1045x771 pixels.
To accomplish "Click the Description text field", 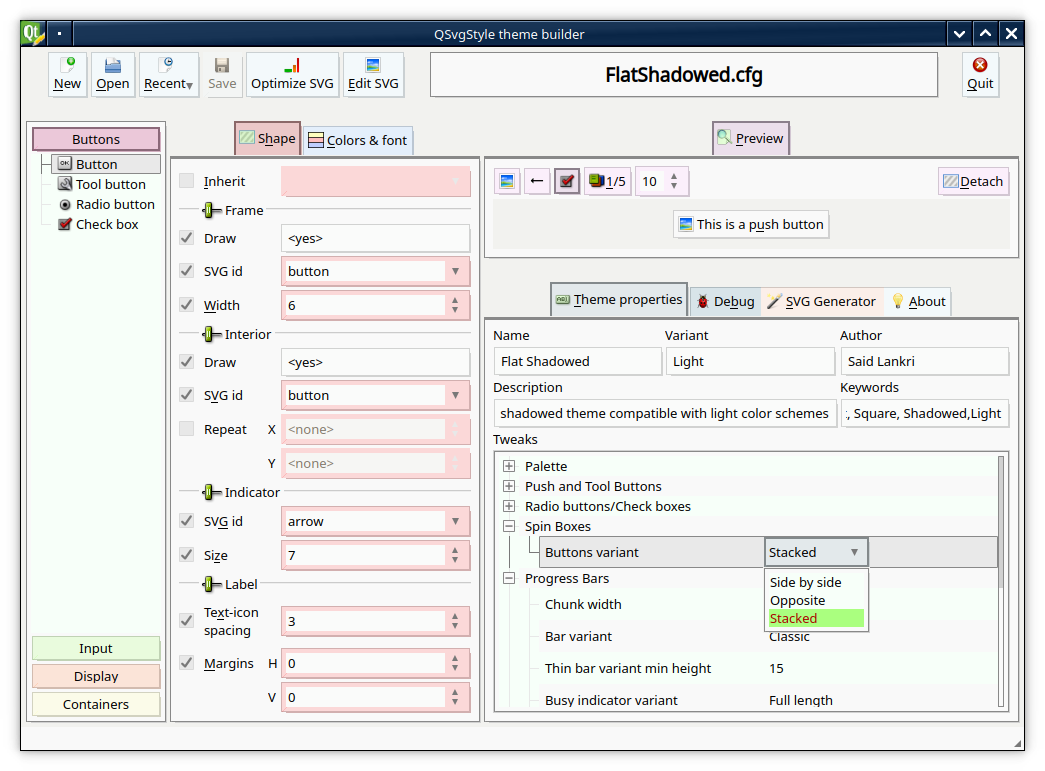I will pos(665,413).
